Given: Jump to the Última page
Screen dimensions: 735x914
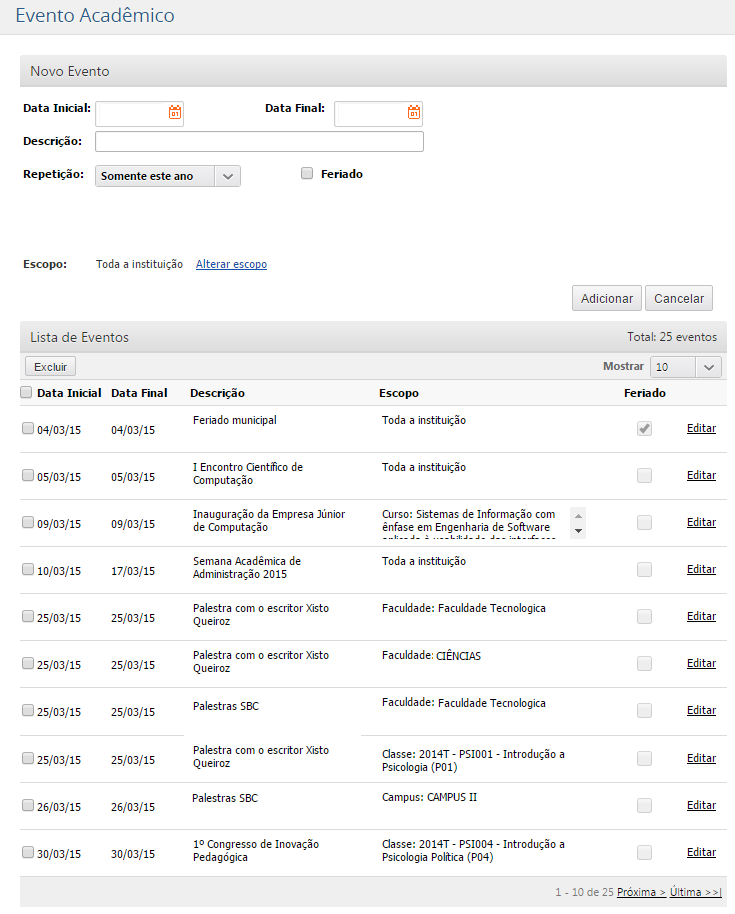Looking at the screenshot, I should coord(696,891).
